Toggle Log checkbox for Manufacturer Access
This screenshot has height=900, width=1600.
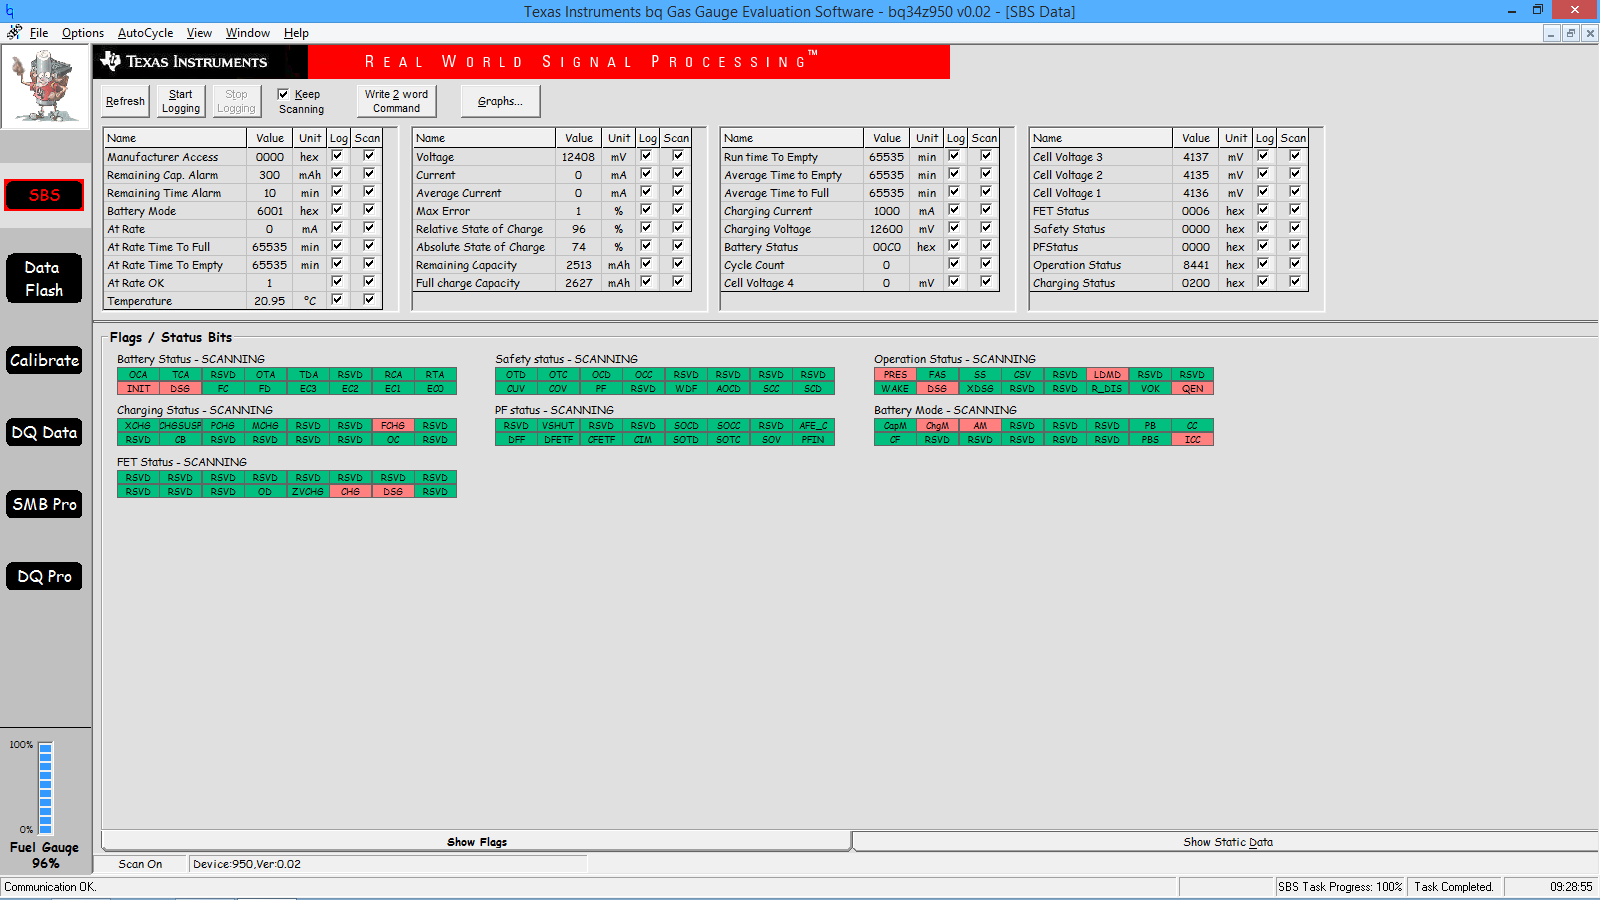337,156
